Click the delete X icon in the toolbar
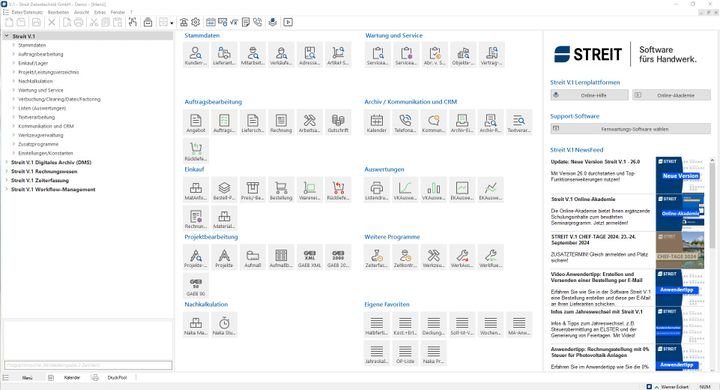 52,22
